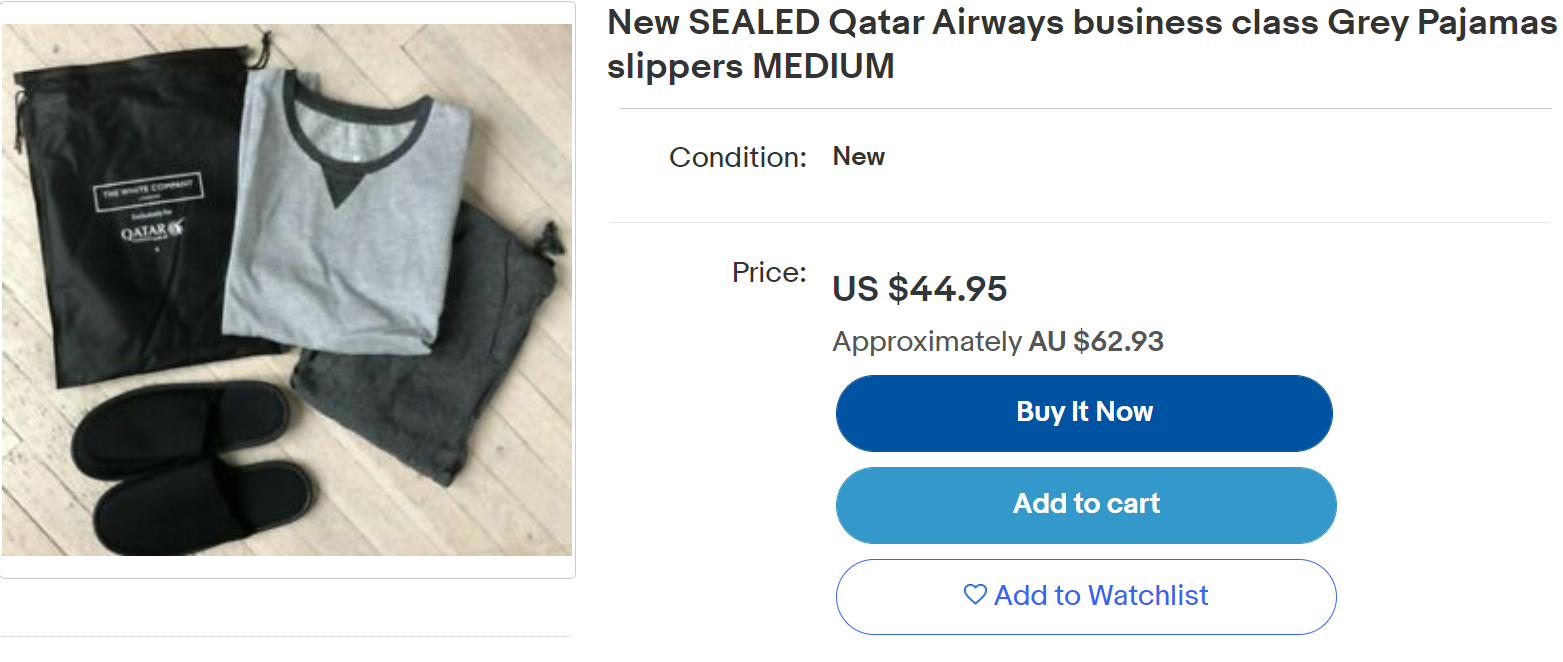The height and width of the screenshot is (662, 1563).
Task: Click the Price label
Action: tap(769, 272)
